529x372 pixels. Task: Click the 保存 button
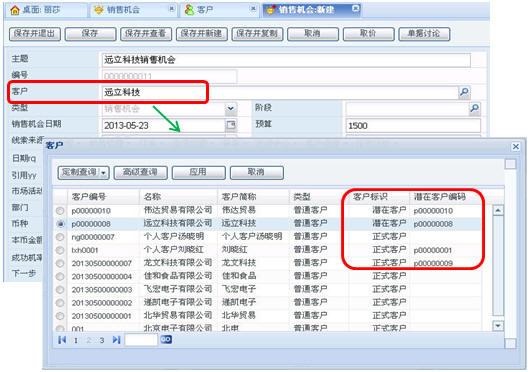click(90, 34)
